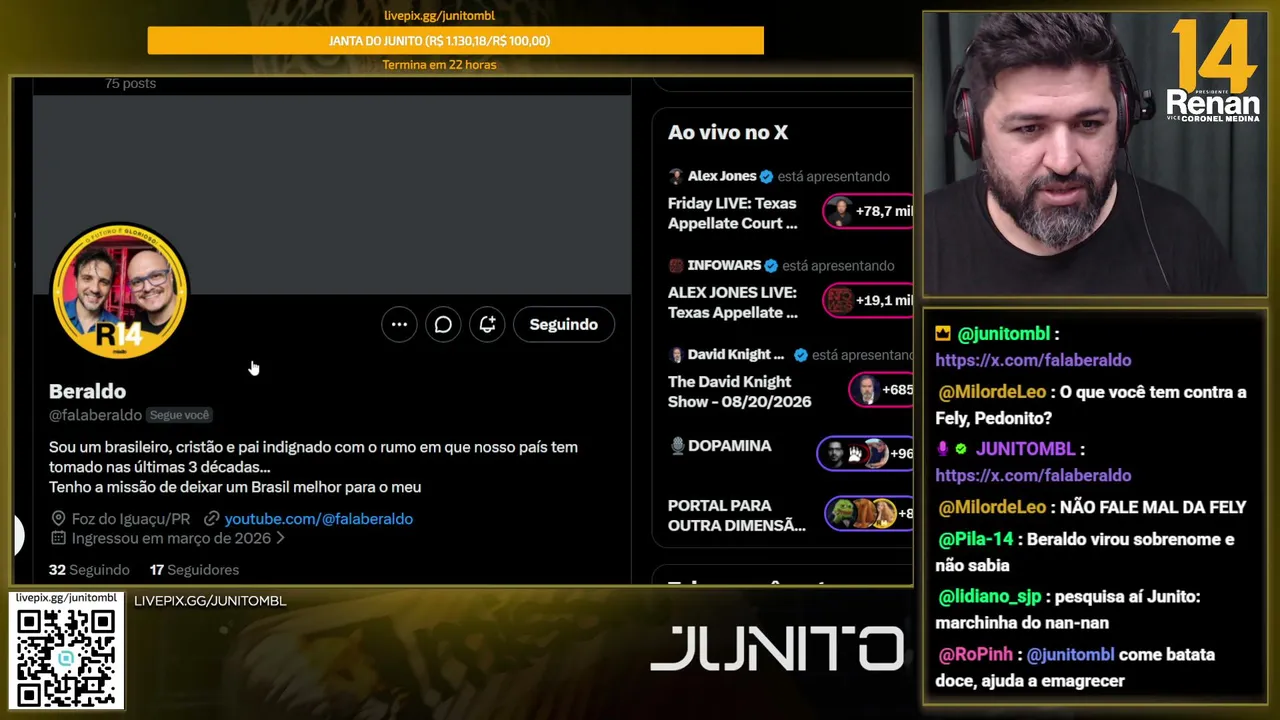Viewport: 1280px width, 720px height.
Task: Click the @MilordeLeo username asking about Fely, Pedonito
Action: [x=992, y=392]
